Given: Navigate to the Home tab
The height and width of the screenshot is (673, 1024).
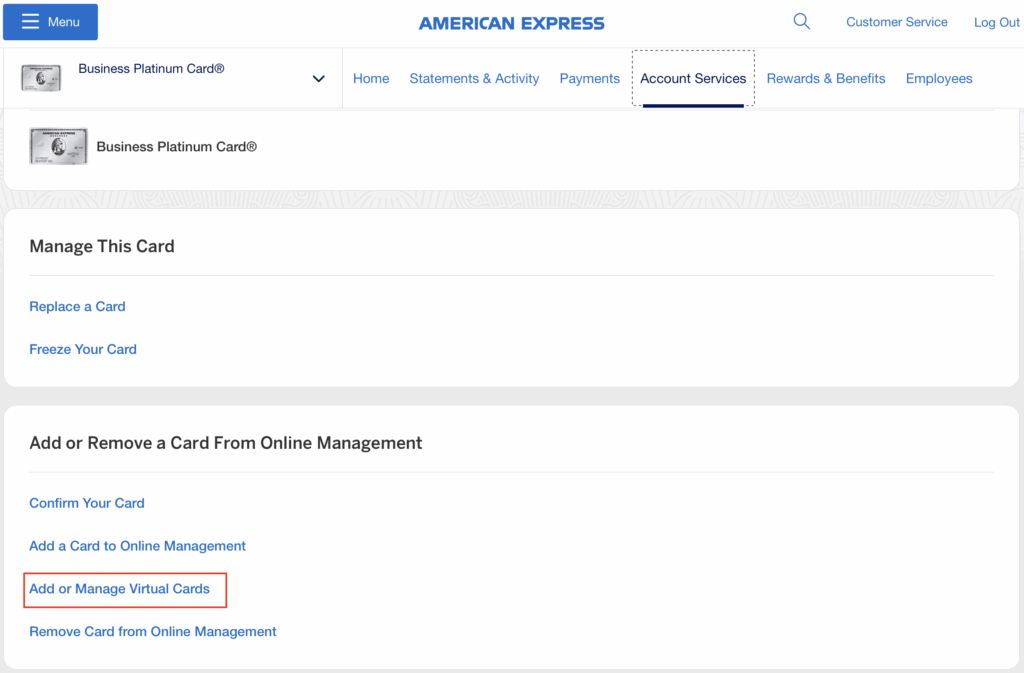Looking at the screenshot, I should pos(371,78).
